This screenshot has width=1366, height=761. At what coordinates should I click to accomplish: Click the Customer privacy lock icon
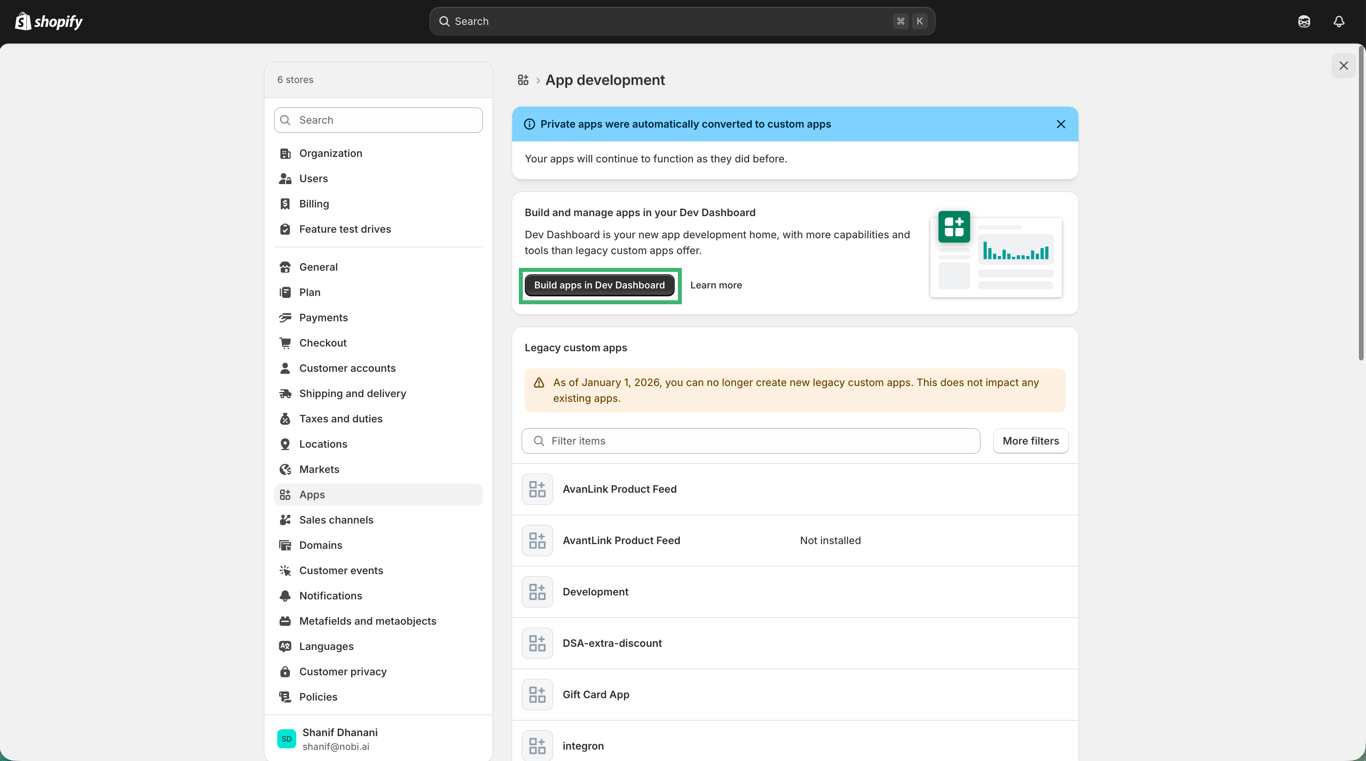[285, 672]
